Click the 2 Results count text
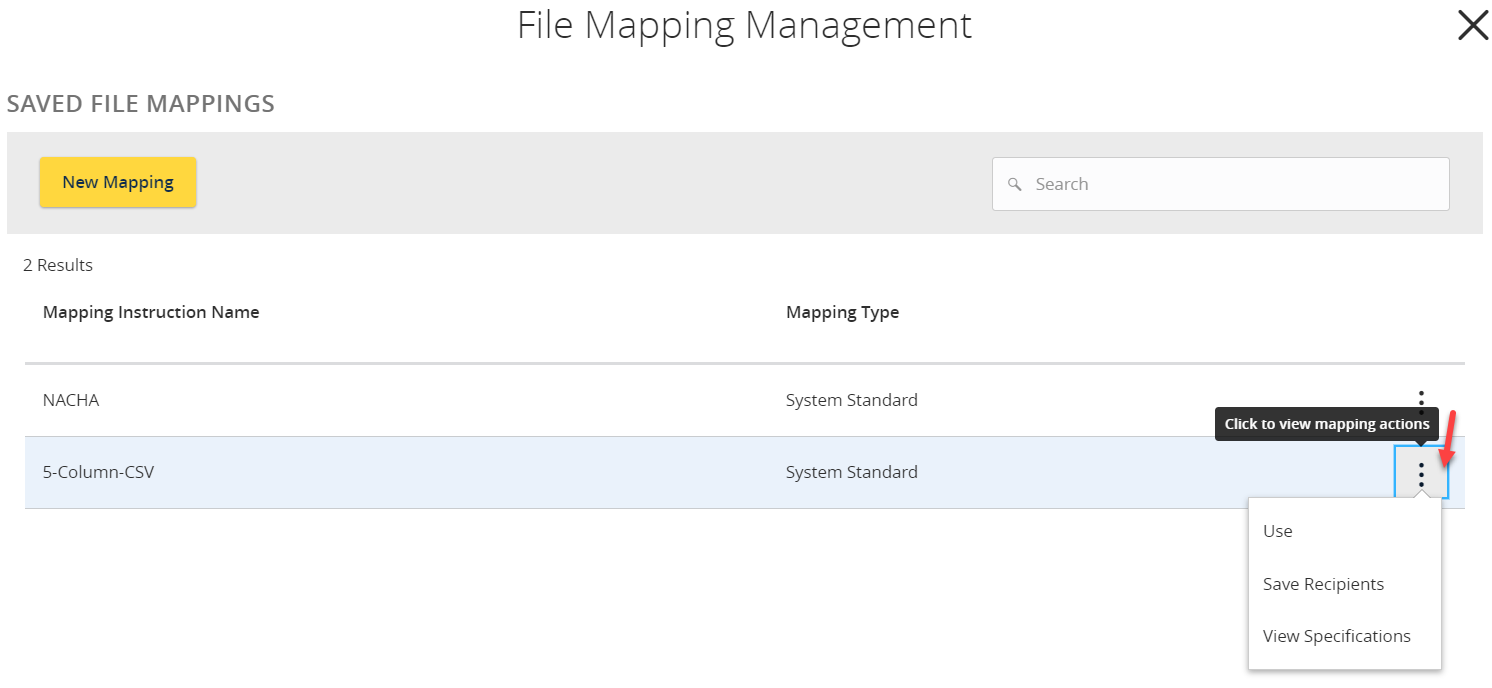Viewport: 1492px width, 688px height. tap(58, 265)
